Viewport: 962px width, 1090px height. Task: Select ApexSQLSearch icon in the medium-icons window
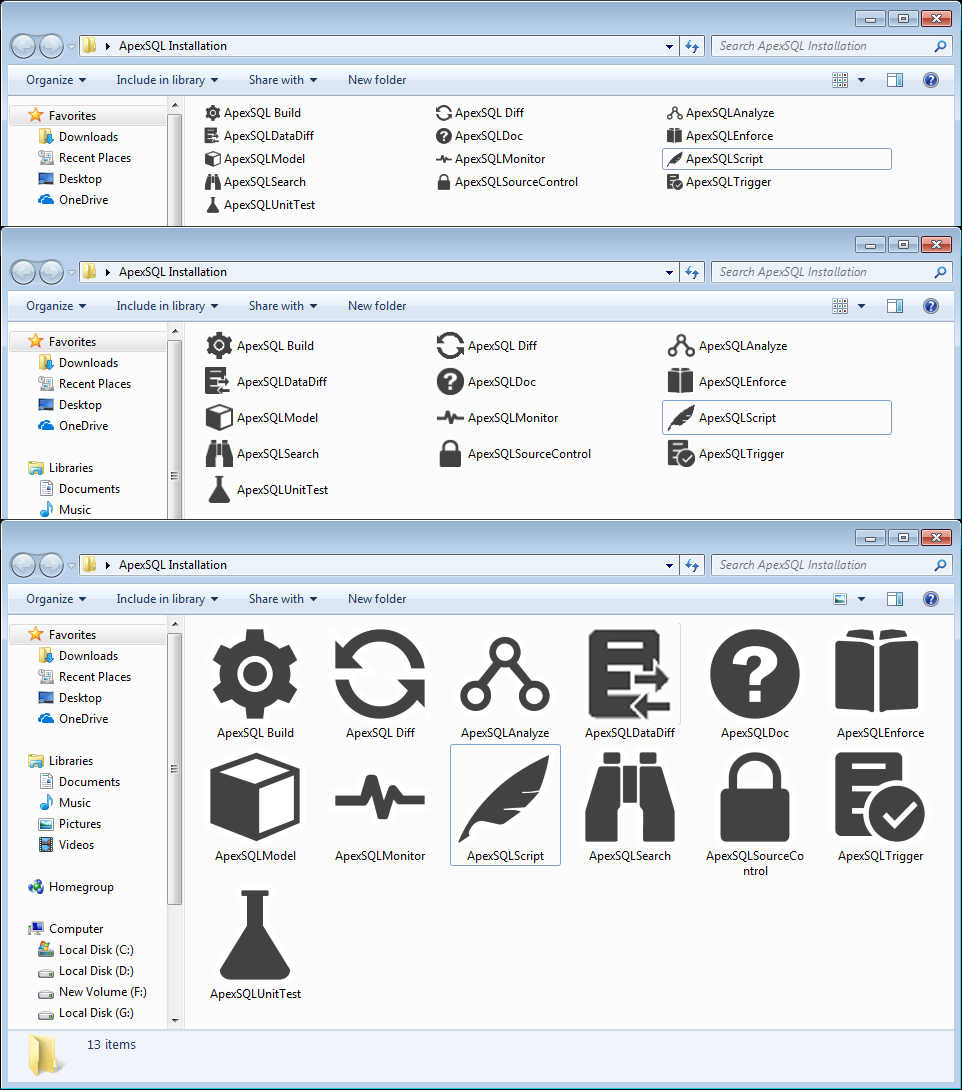[x=219, y=454]
